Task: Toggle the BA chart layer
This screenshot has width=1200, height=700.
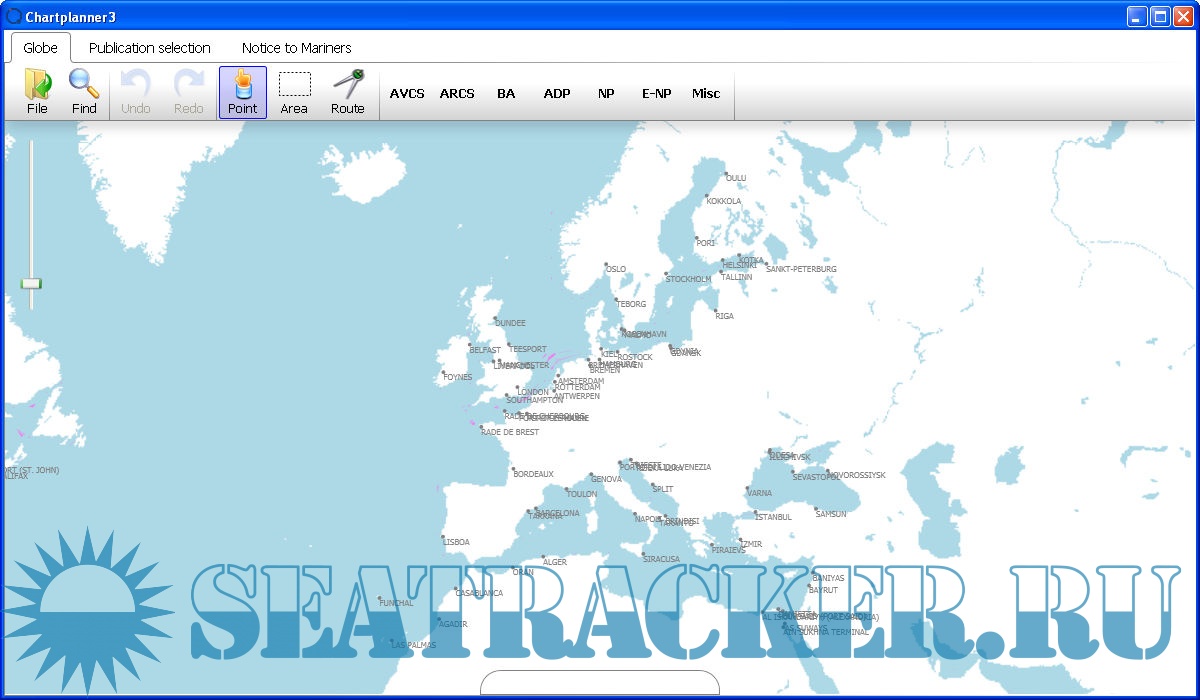Action: click(x=506, y=93)
